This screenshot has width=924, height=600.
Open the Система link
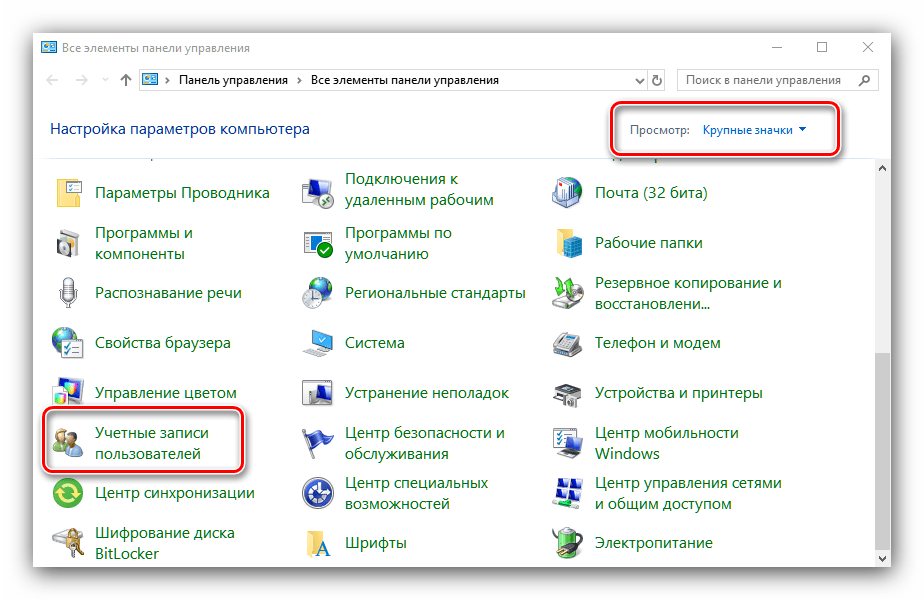pyautogui.click(x=374, y=343)
